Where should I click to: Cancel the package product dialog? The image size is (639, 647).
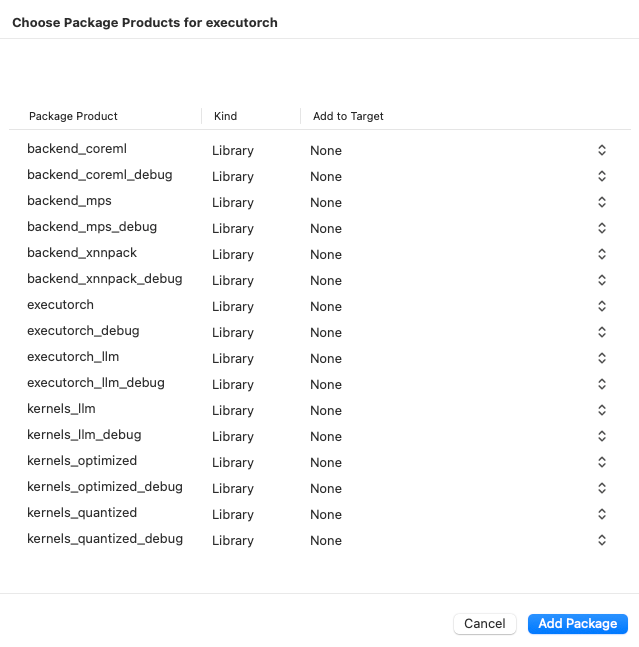pyautogui.click(x=485, y=623)
